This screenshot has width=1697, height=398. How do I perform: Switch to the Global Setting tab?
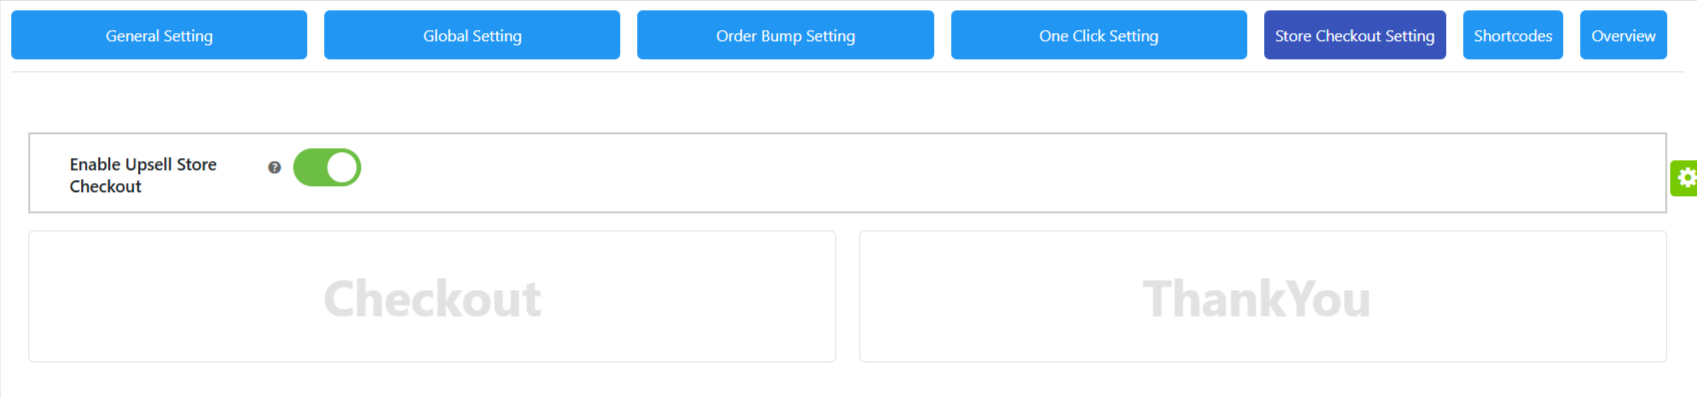pyautogui.click(x=472, y=35)
